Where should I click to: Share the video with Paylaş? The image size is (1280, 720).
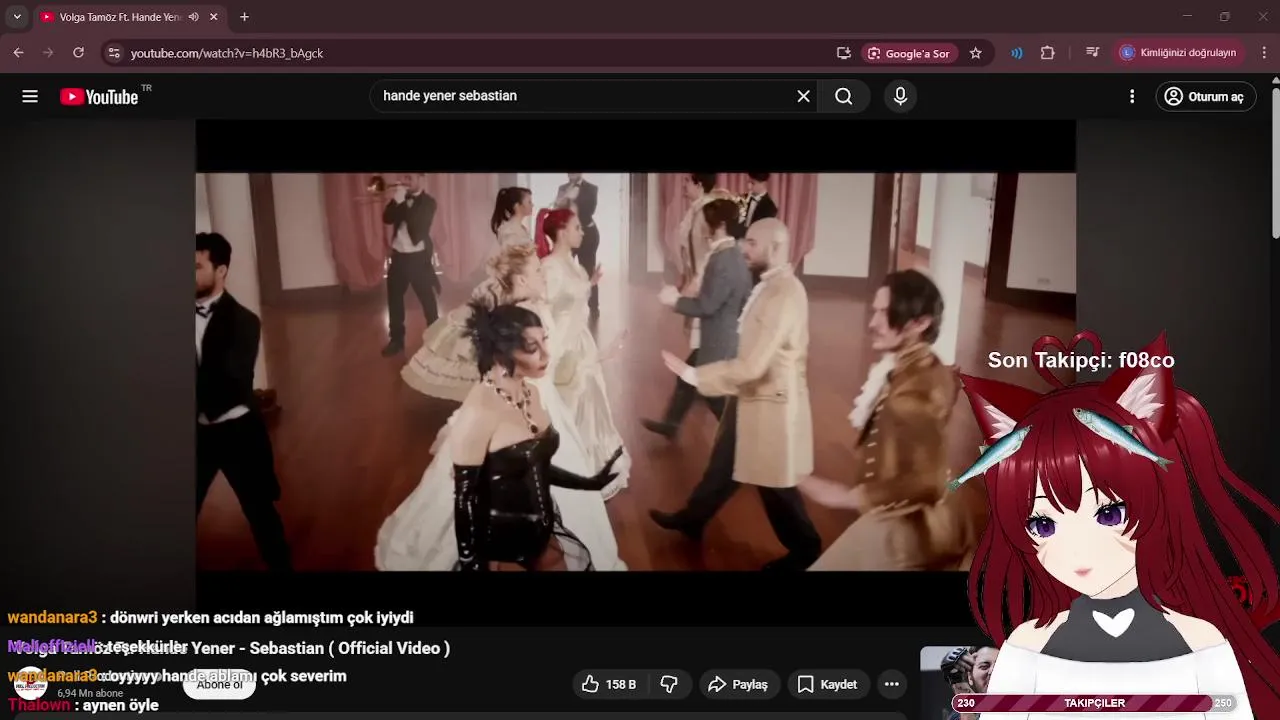[x=738, y=684]
